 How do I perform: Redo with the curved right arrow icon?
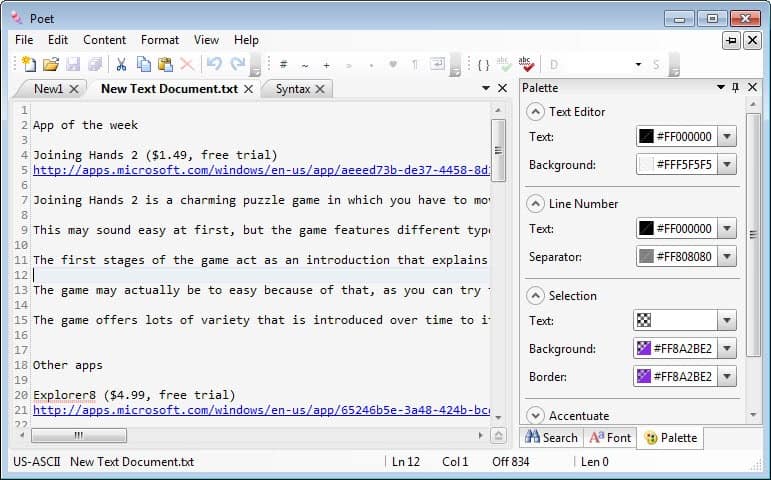click(x=238, y=63)
